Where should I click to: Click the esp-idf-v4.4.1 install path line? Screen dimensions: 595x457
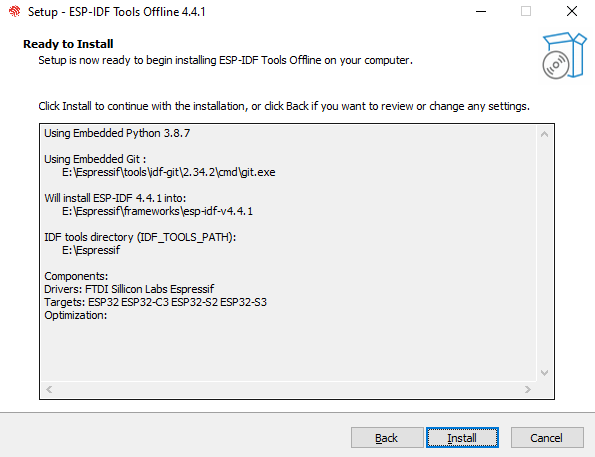click(157, 211)
